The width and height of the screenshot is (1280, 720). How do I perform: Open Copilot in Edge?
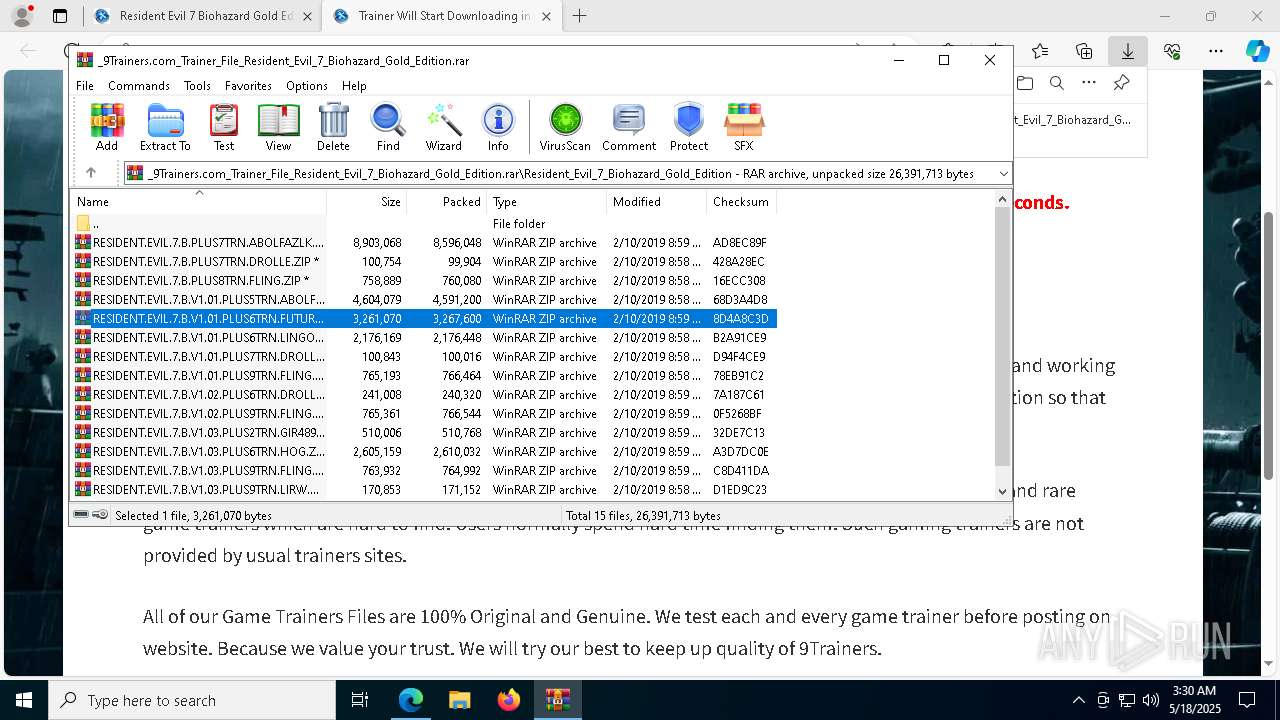click(x=1257, y=51)
